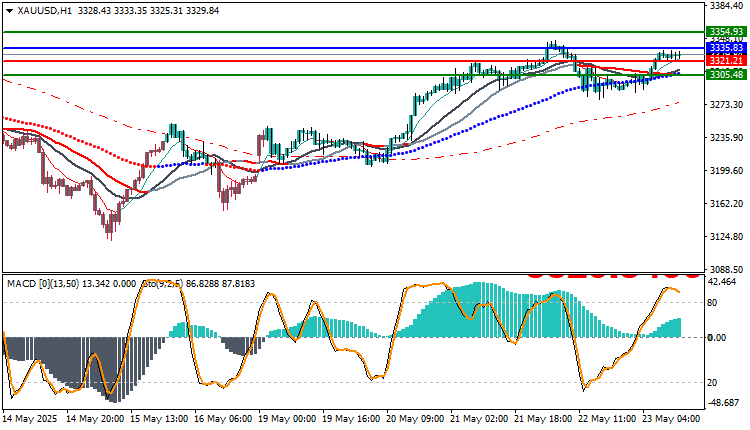Click the -48.687 indicator scale value

[724, 403]
